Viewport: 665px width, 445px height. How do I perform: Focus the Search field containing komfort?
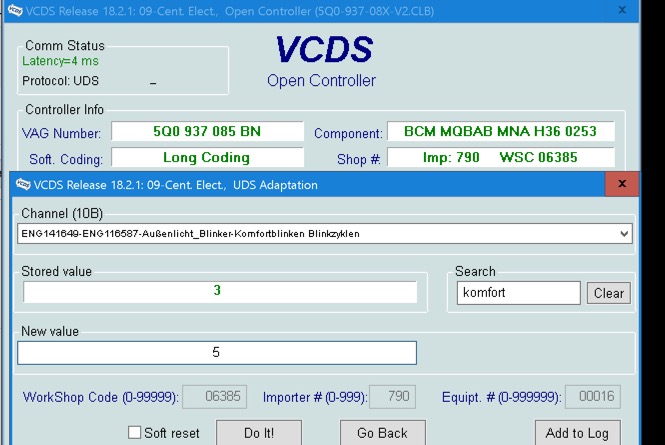pos(517,293)
